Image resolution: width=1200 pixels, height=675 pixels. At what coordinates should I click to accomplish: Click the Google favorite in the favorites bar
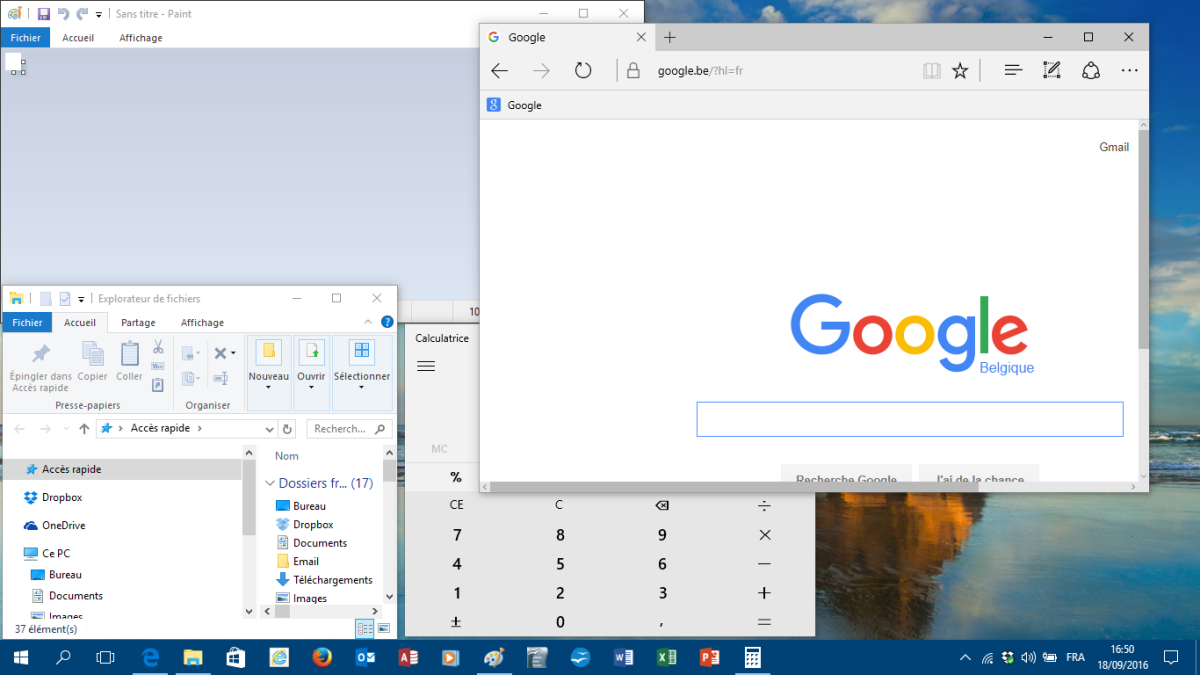coord(514,105)
